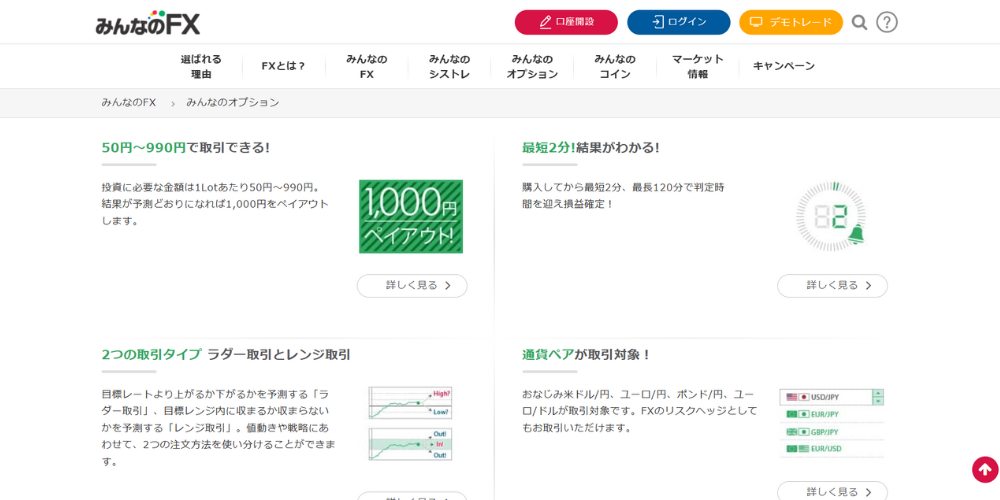Click the GBP/JPY currency pair row
This screenshot has height=500, width=1000.
(x=832, y=432)
